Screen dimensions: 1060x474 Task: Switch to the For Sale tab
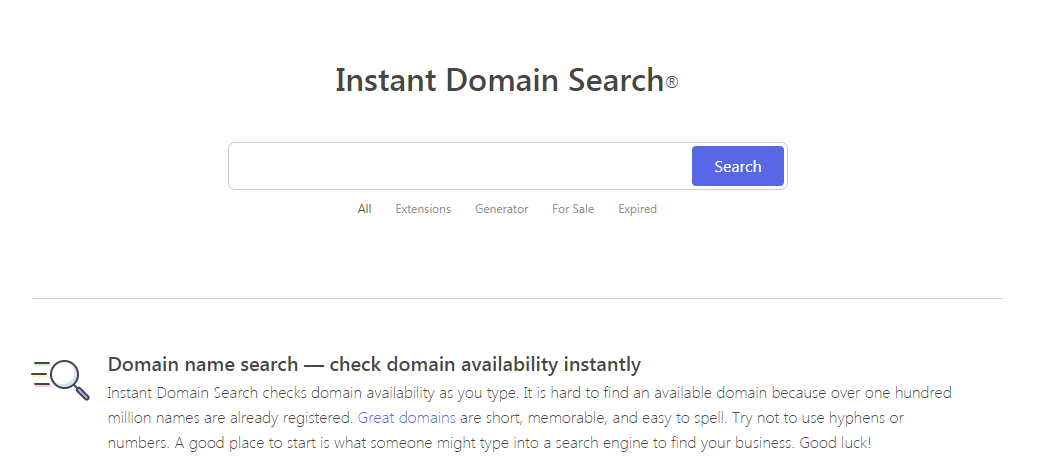pyautogui.click(x=573, y=209)
